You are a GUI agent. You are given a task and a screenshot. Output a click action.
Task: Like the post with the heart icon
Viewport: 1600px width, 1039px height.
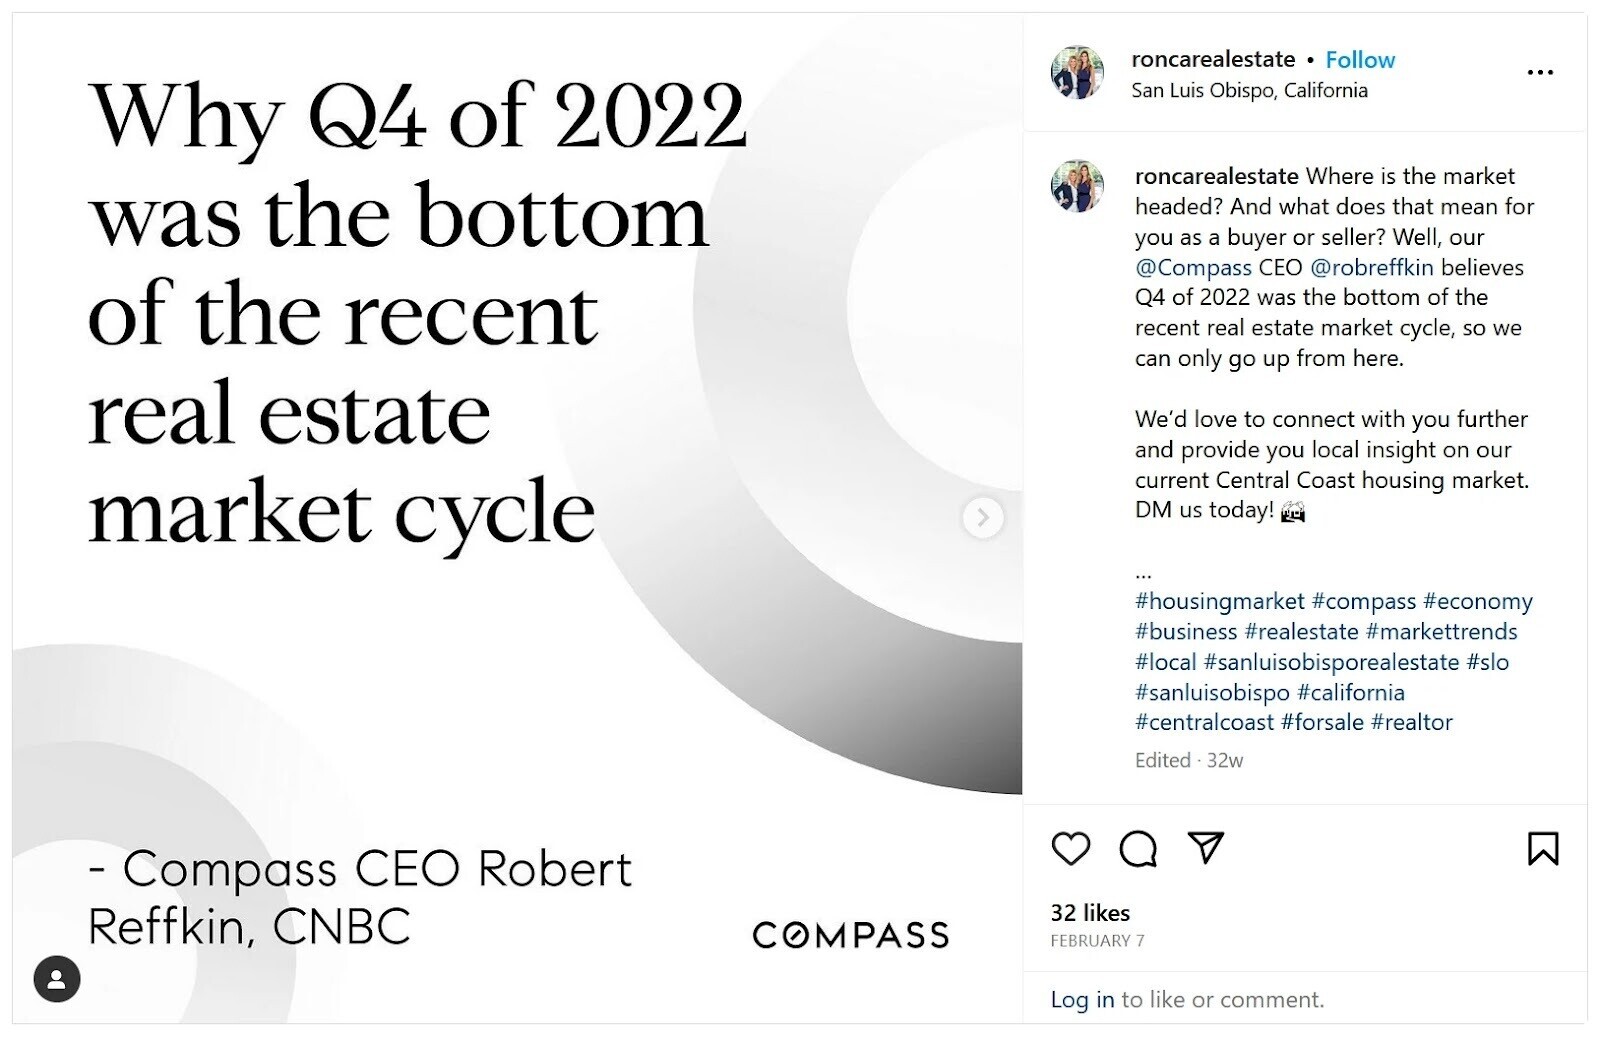(x=1070, y=849)
